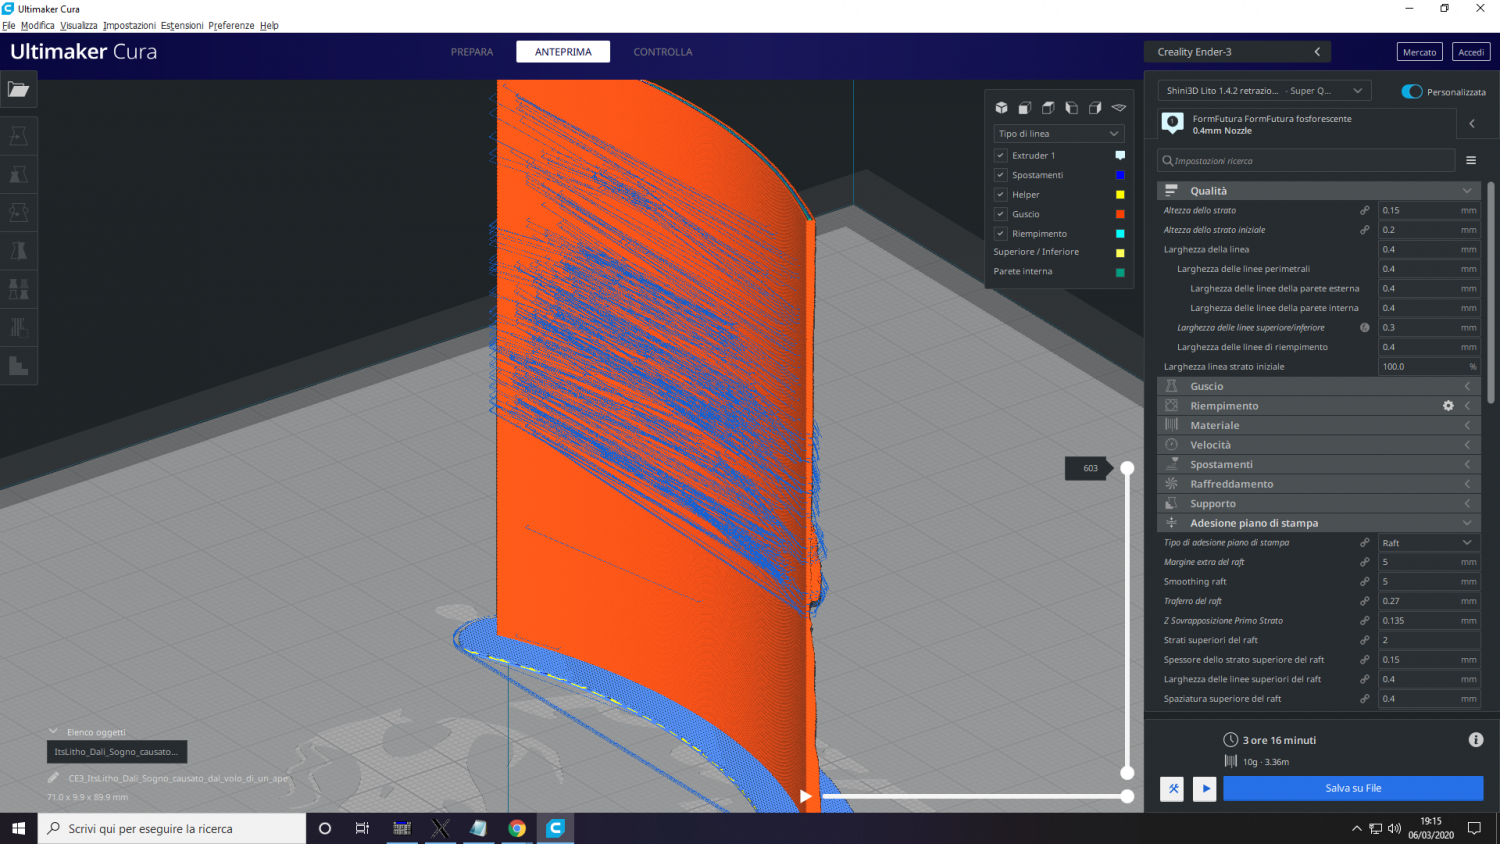
Task: Open the tools wrench icon beside Salva su File
Action: pyautogui.click(x=1172, y=788)
